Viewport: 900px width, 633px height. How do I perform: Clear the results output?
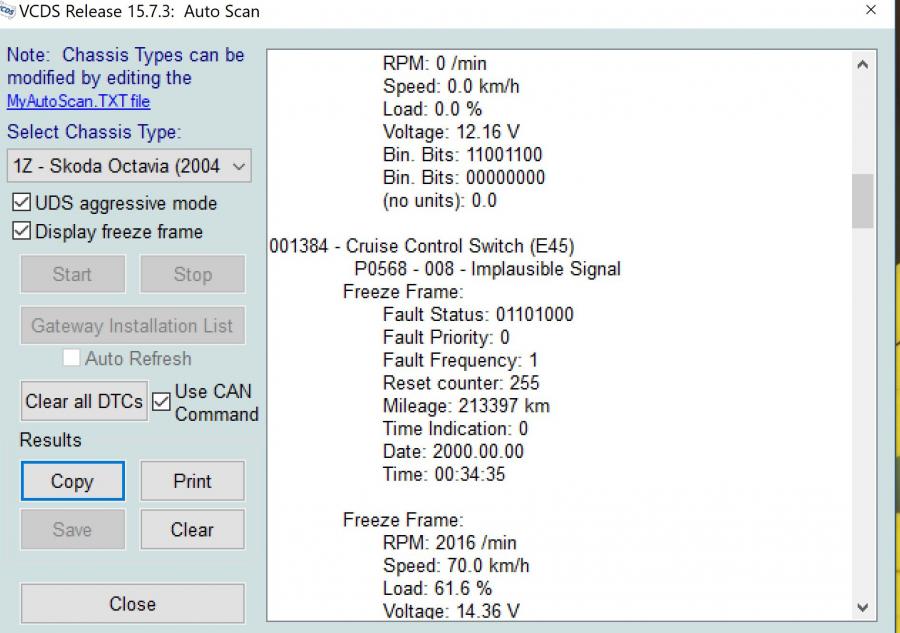192,529
